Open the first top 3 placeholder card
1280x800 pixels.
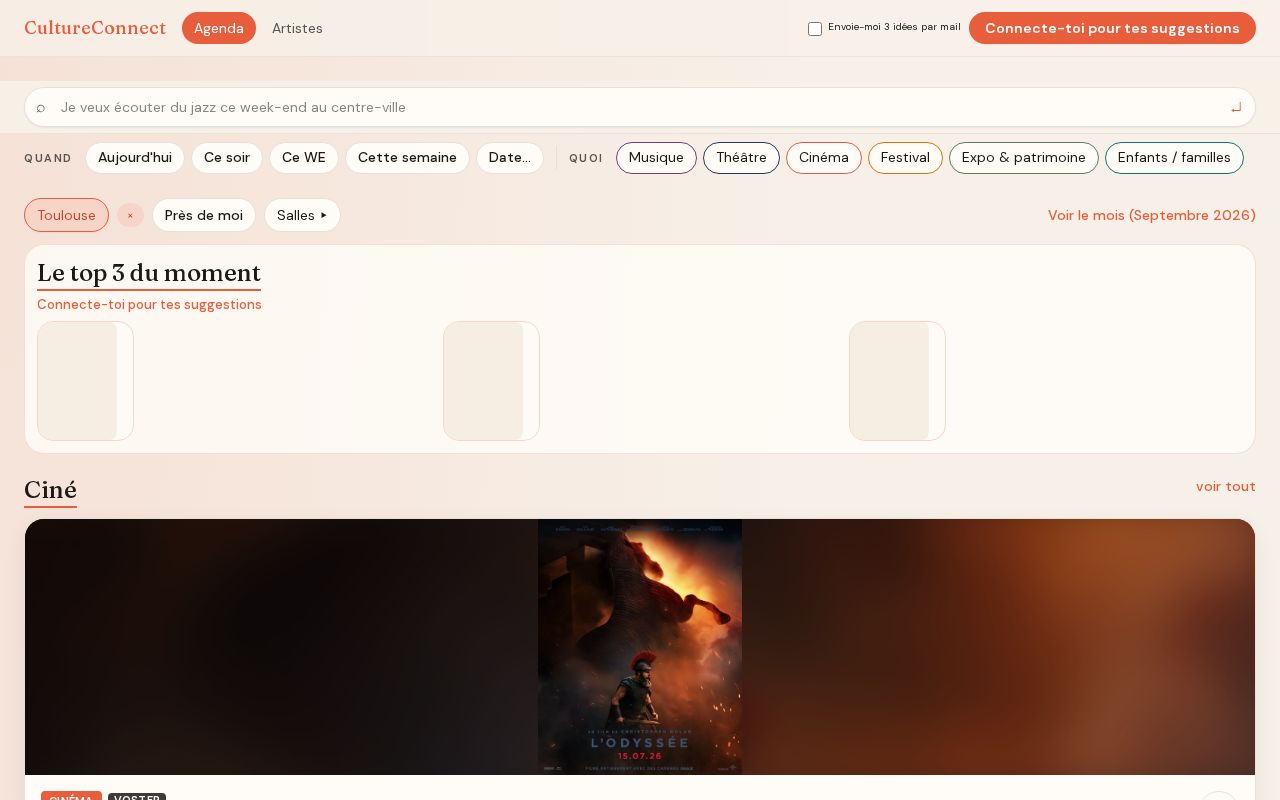click(85, 381)
